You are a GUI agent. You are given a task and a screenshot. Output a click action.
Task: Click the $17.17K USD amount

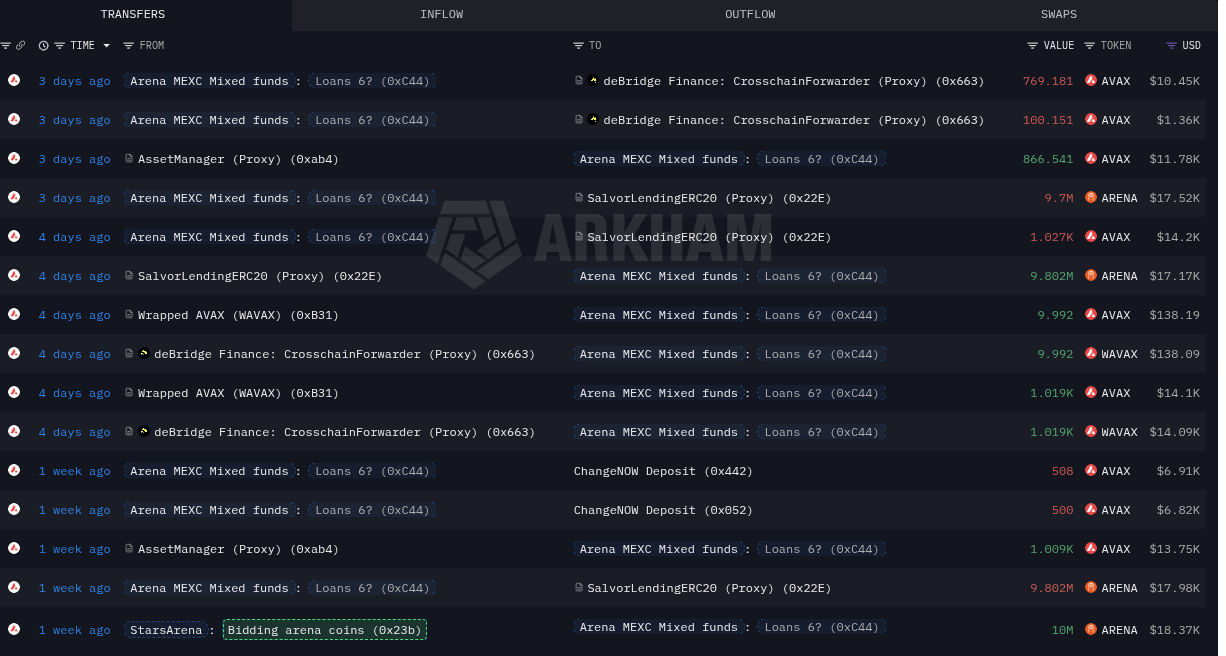tap(1174, 276)
